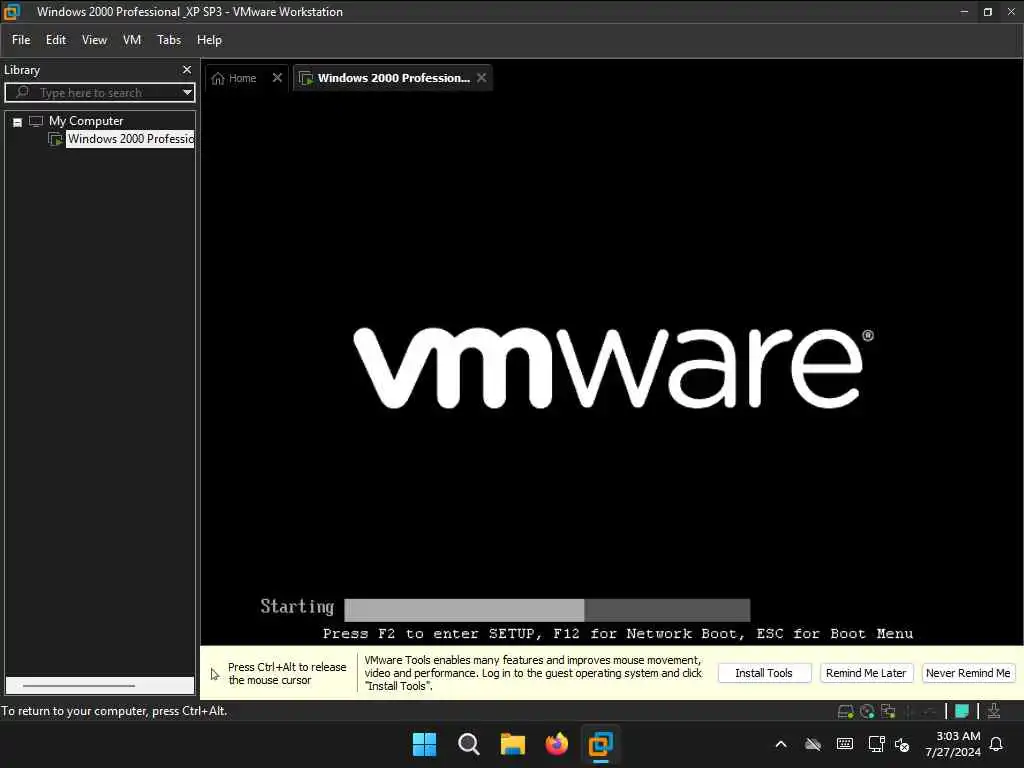Click the network connection tray icon
The height and width of the screenshot is (768, 1024).
point(876,744)
